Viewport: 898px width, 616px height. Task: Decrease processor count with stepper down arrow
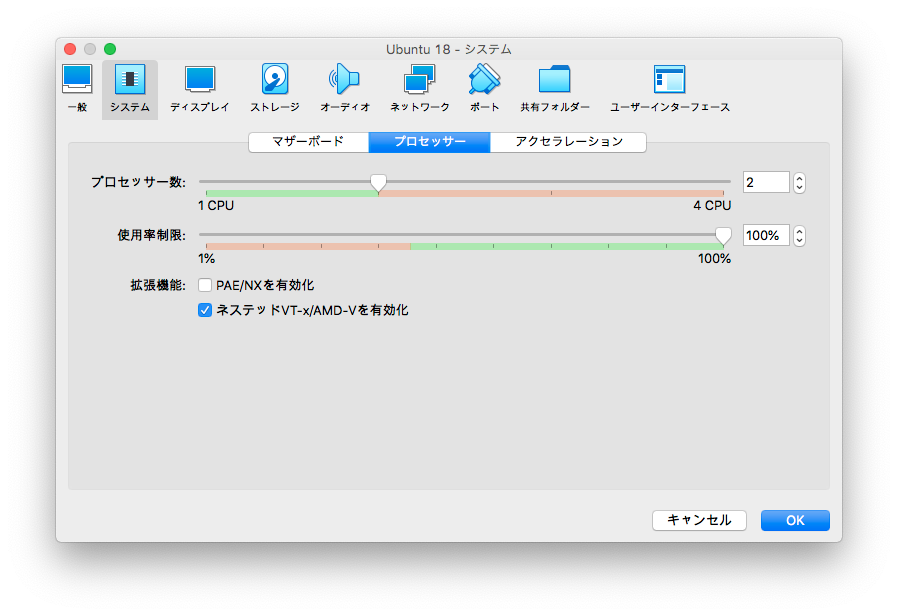tap(799, 188)
